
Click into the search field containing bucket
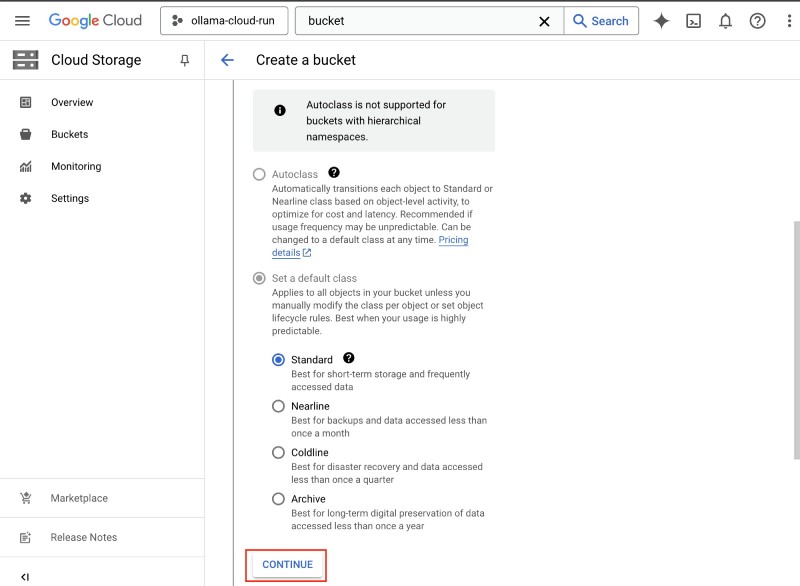pyautogui.click(x=420, y=21)
